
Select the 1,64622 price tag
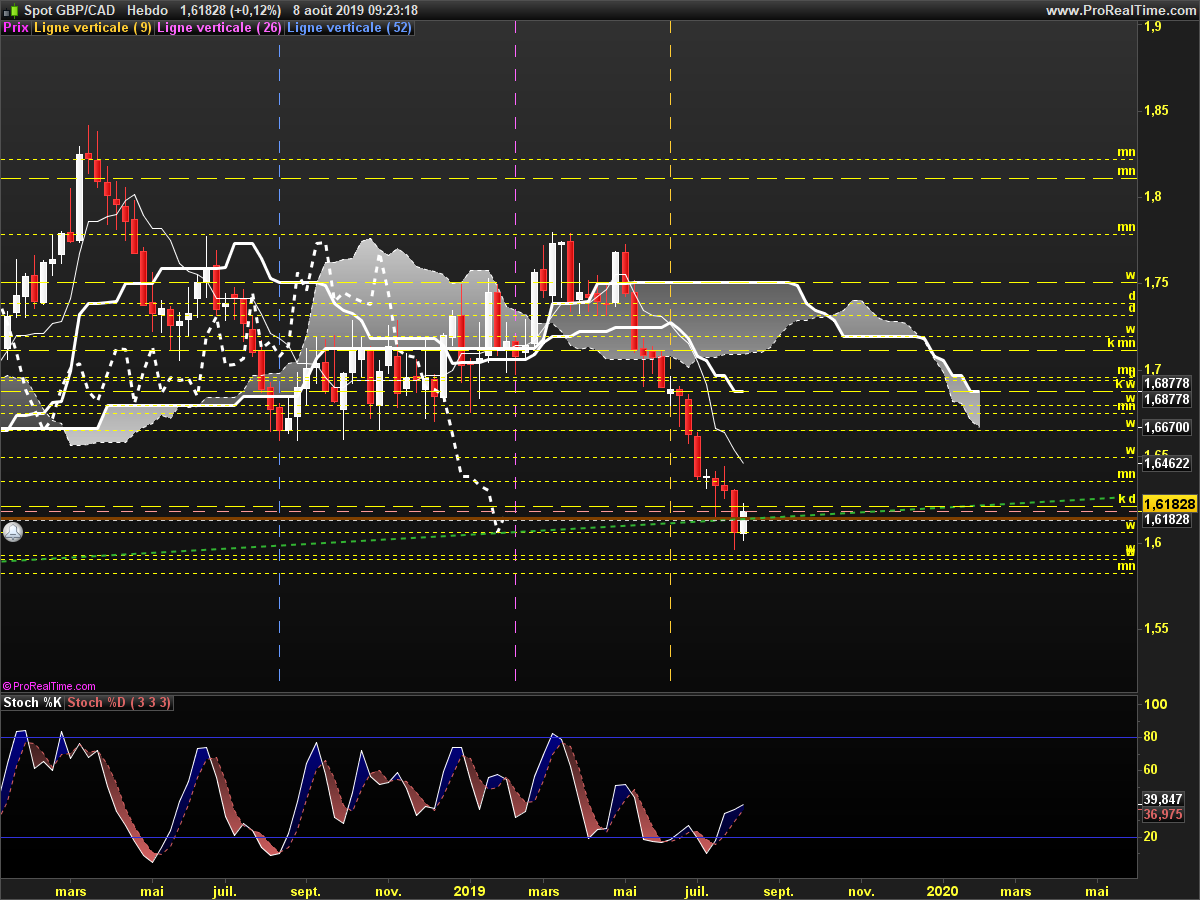pyautogui.click(x=1167, y=463)
